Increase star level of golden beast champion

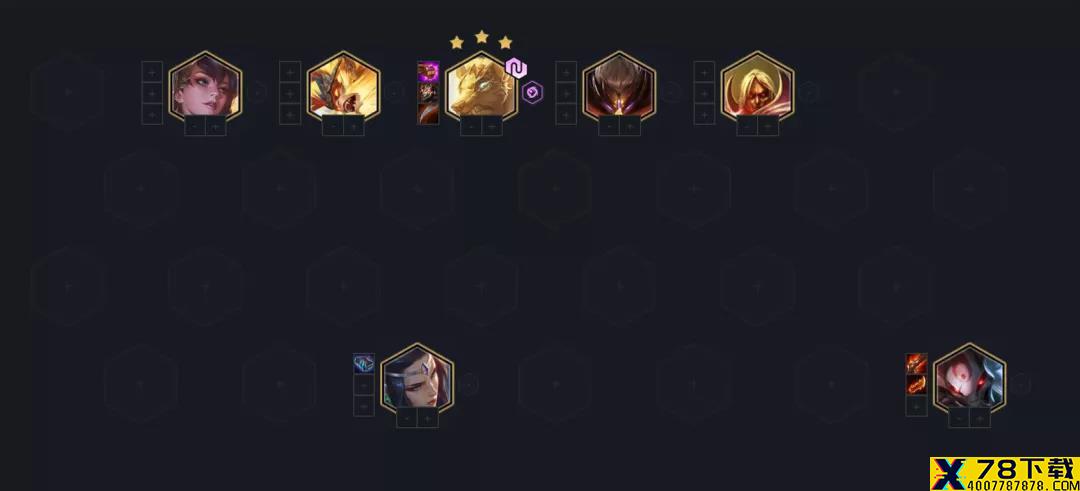tap(492, 126)
